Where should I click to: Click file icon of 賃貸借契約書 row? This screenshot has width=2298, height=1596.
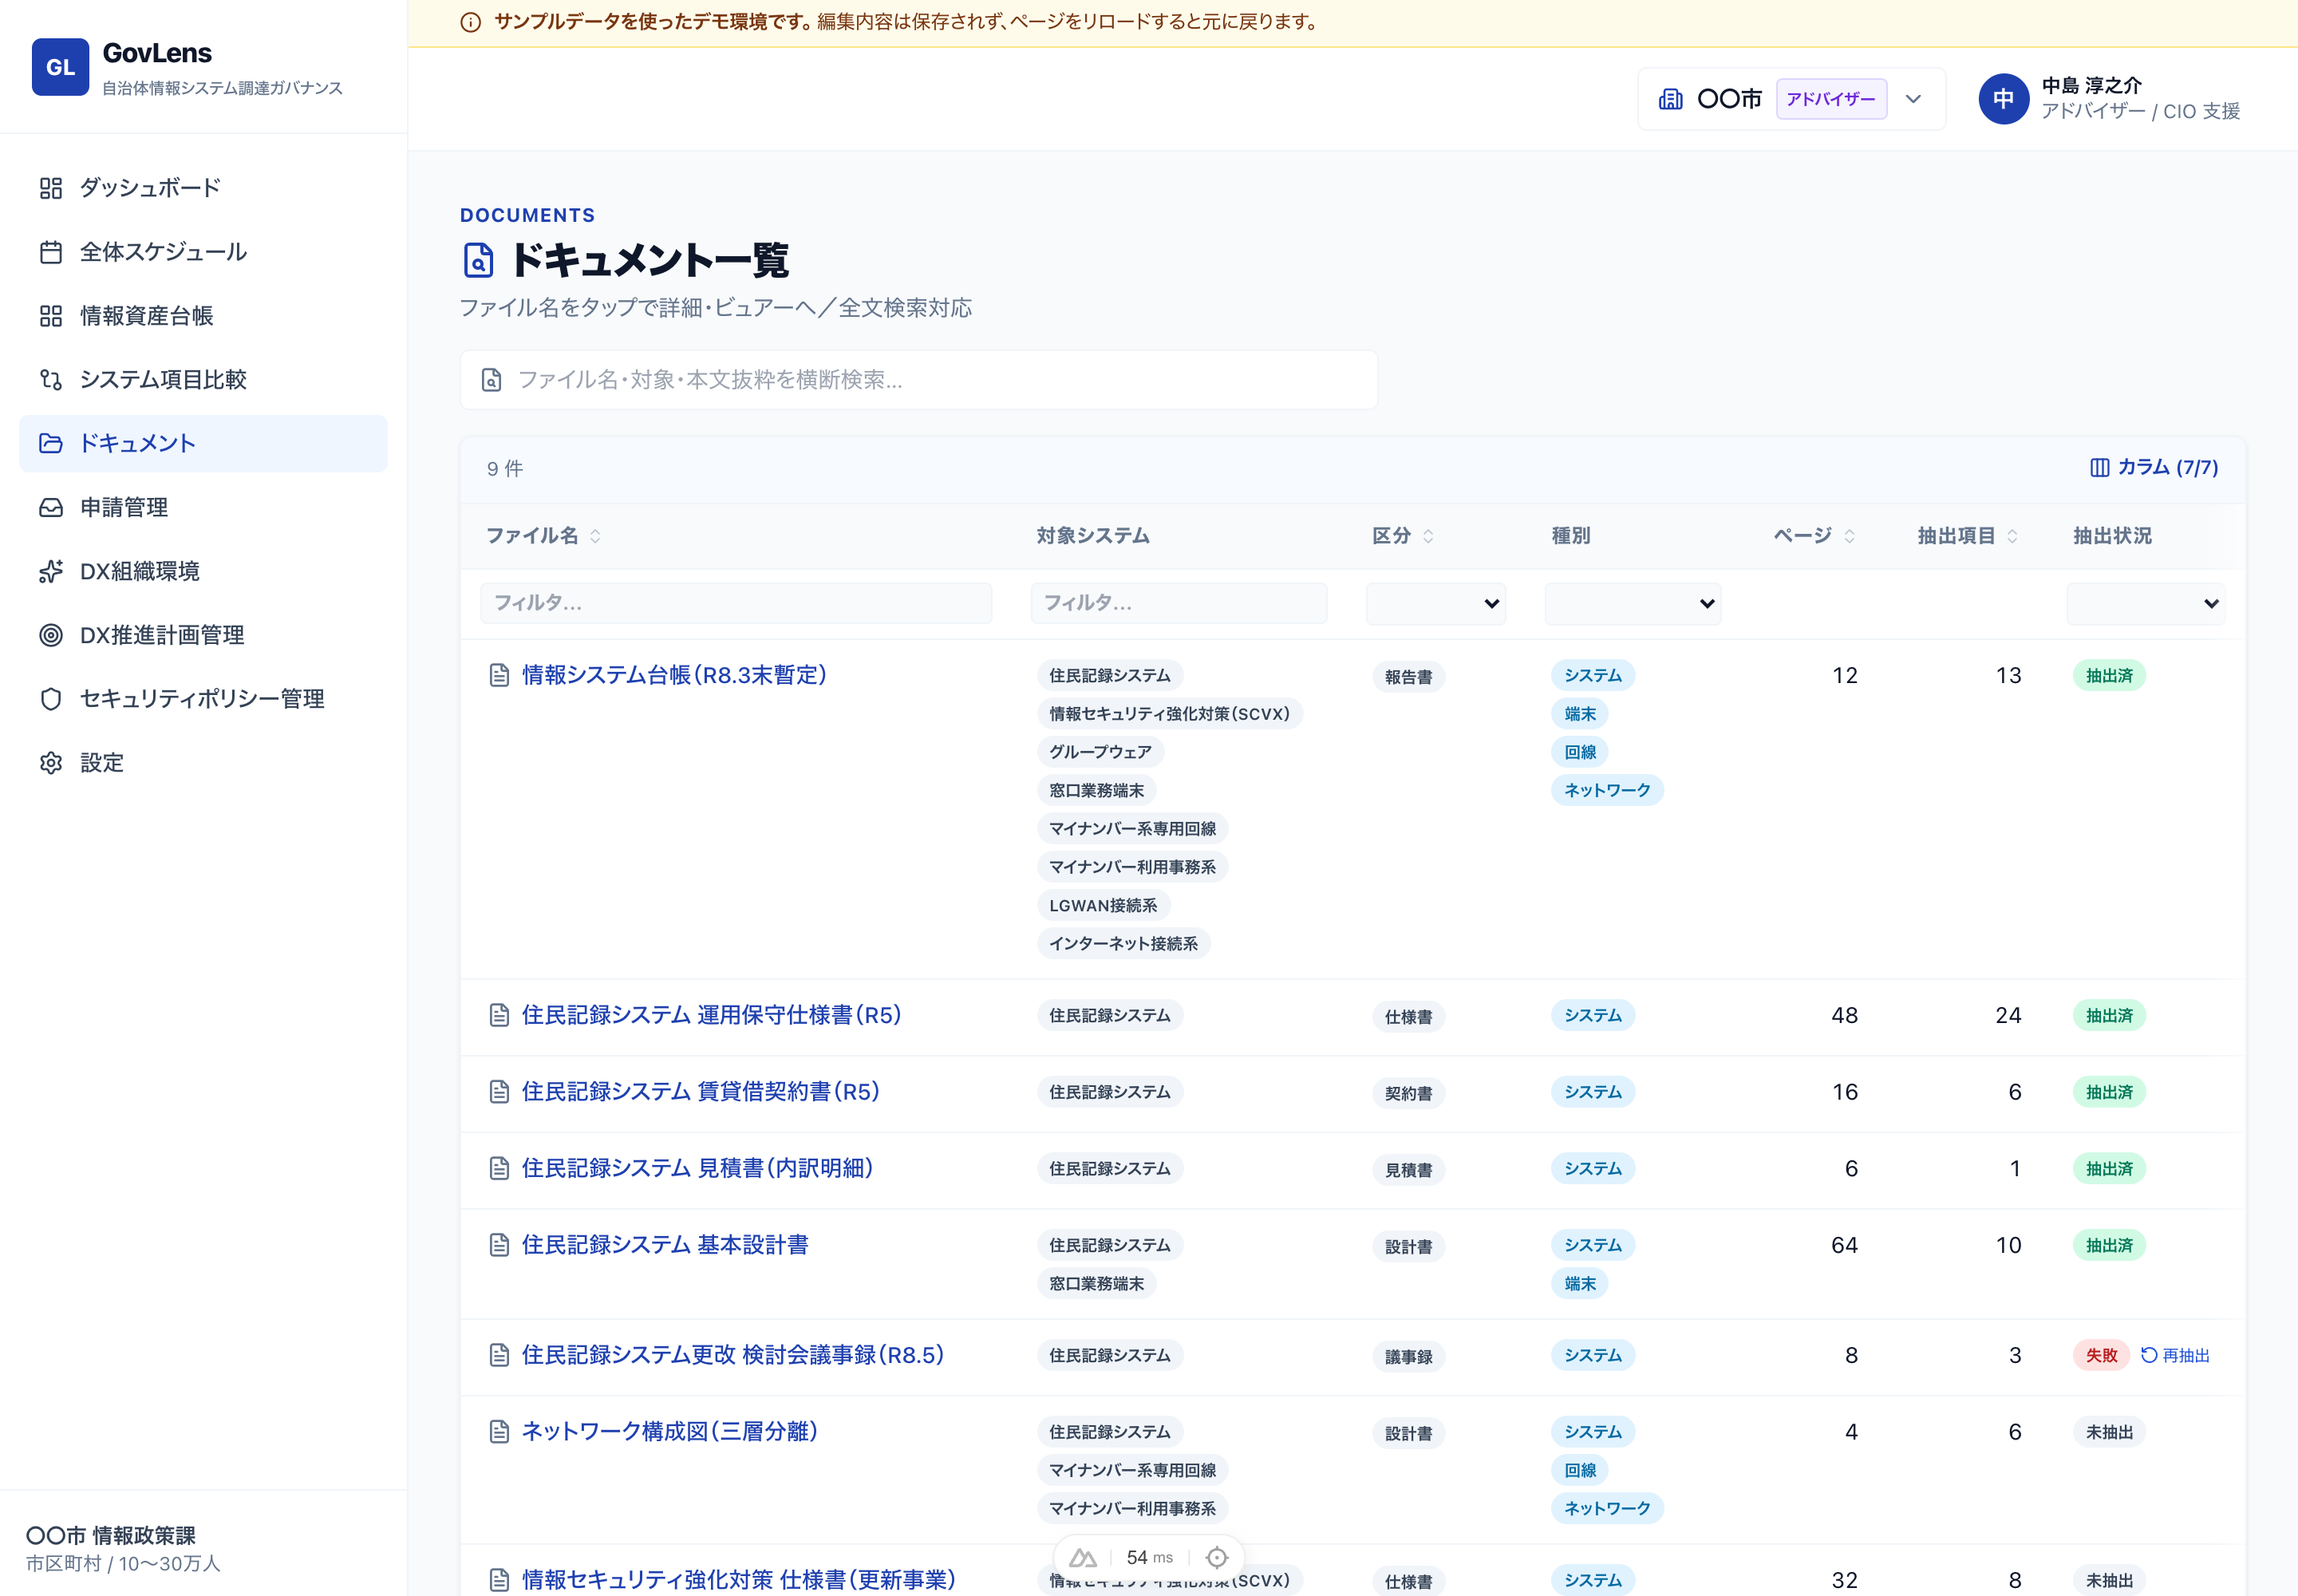pyautogui.click(x=499, y=1093)
